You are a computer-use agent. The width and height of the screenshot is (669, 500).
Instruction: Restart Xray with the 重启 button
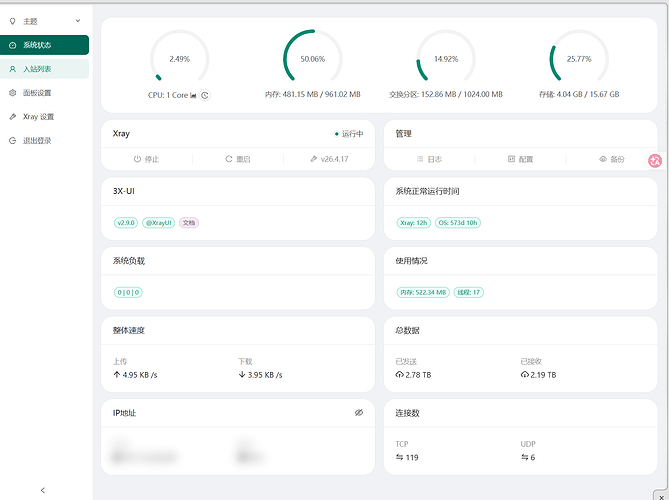[238, 159]
